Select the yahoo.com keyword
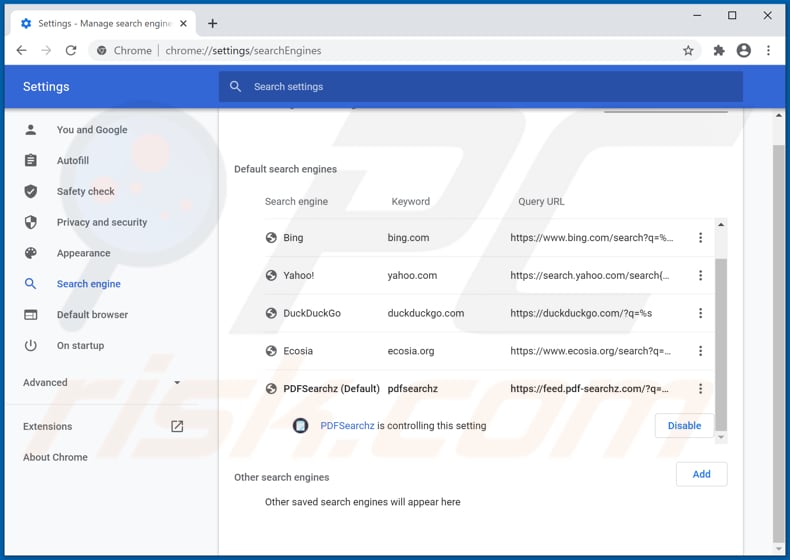790x560 pixels. (x=412, y=275)
